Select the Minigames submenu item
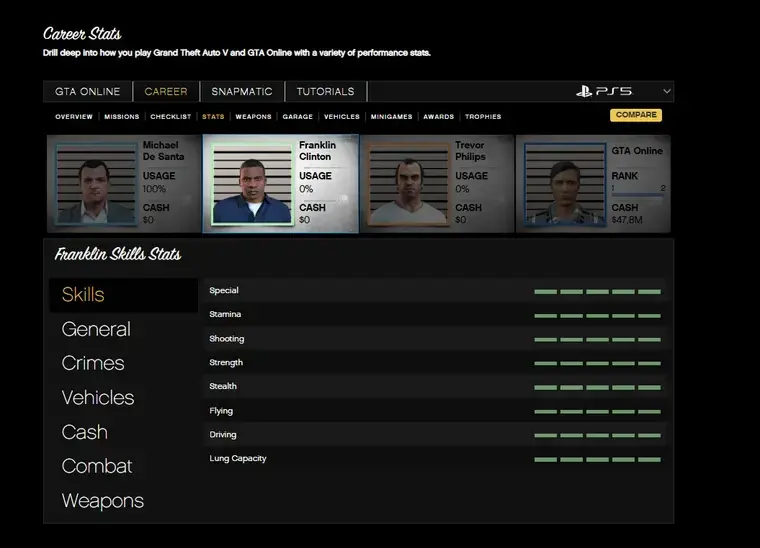This screenshot has width=760, height=548. [x=391, y=117]
